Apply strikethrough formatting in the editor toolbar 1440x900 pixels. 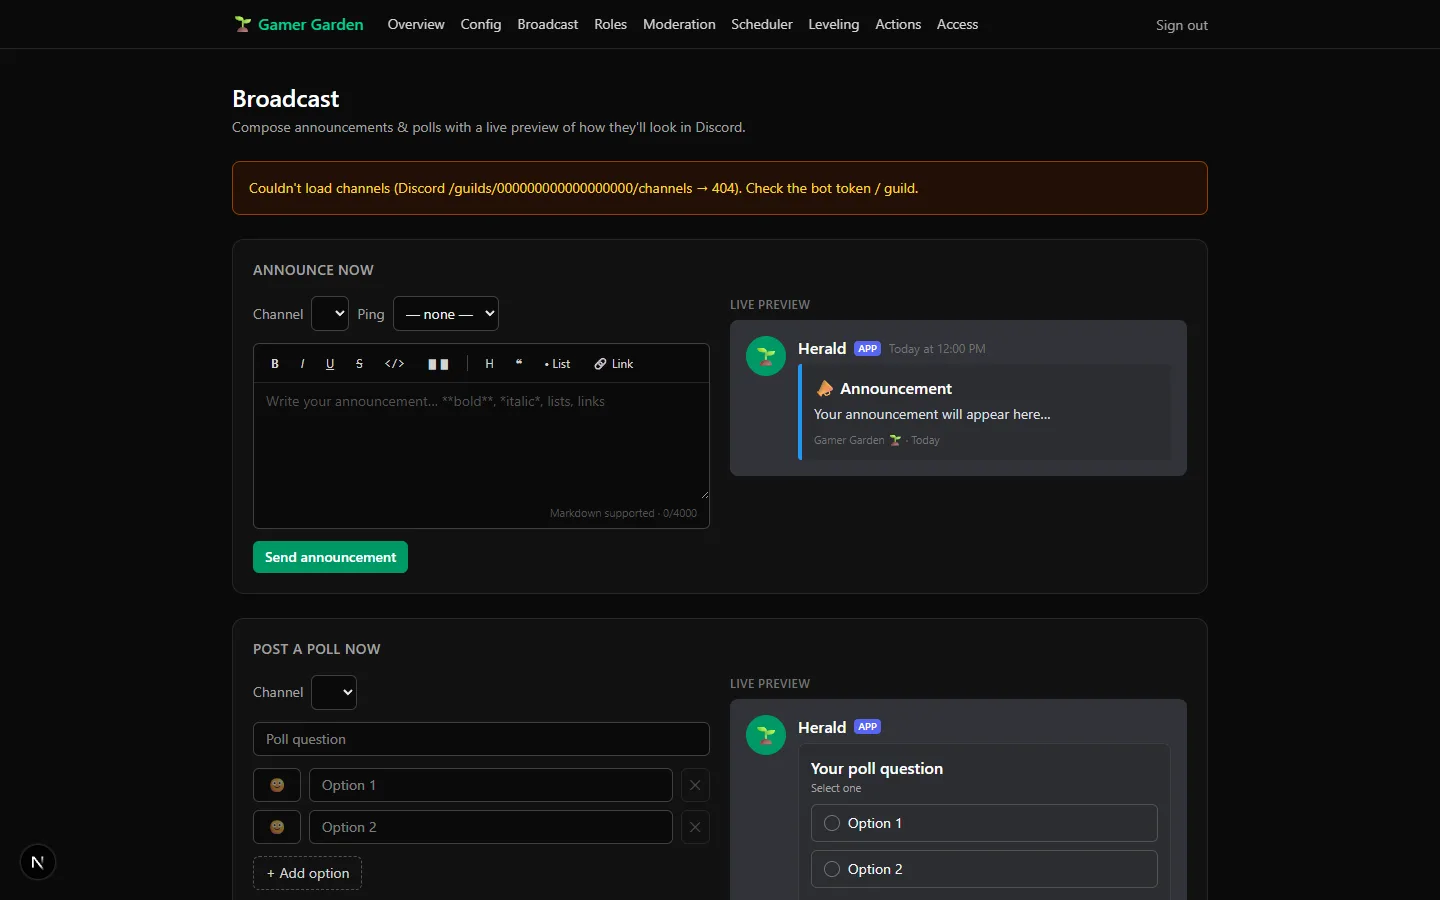(x=359, y=364)
